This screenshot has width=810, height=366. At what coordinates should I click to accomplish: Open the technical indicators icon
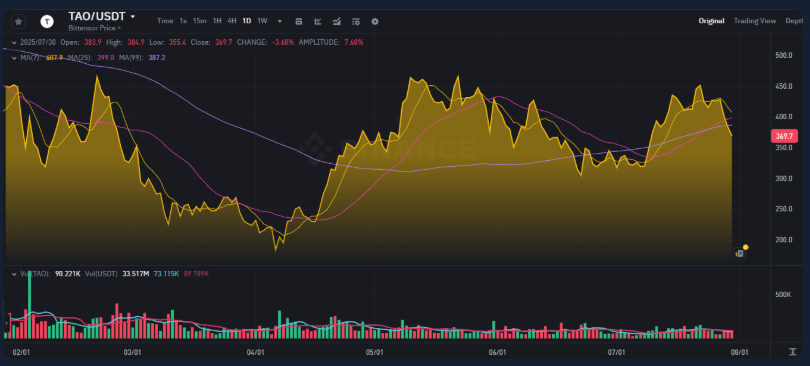click(337, 21)
